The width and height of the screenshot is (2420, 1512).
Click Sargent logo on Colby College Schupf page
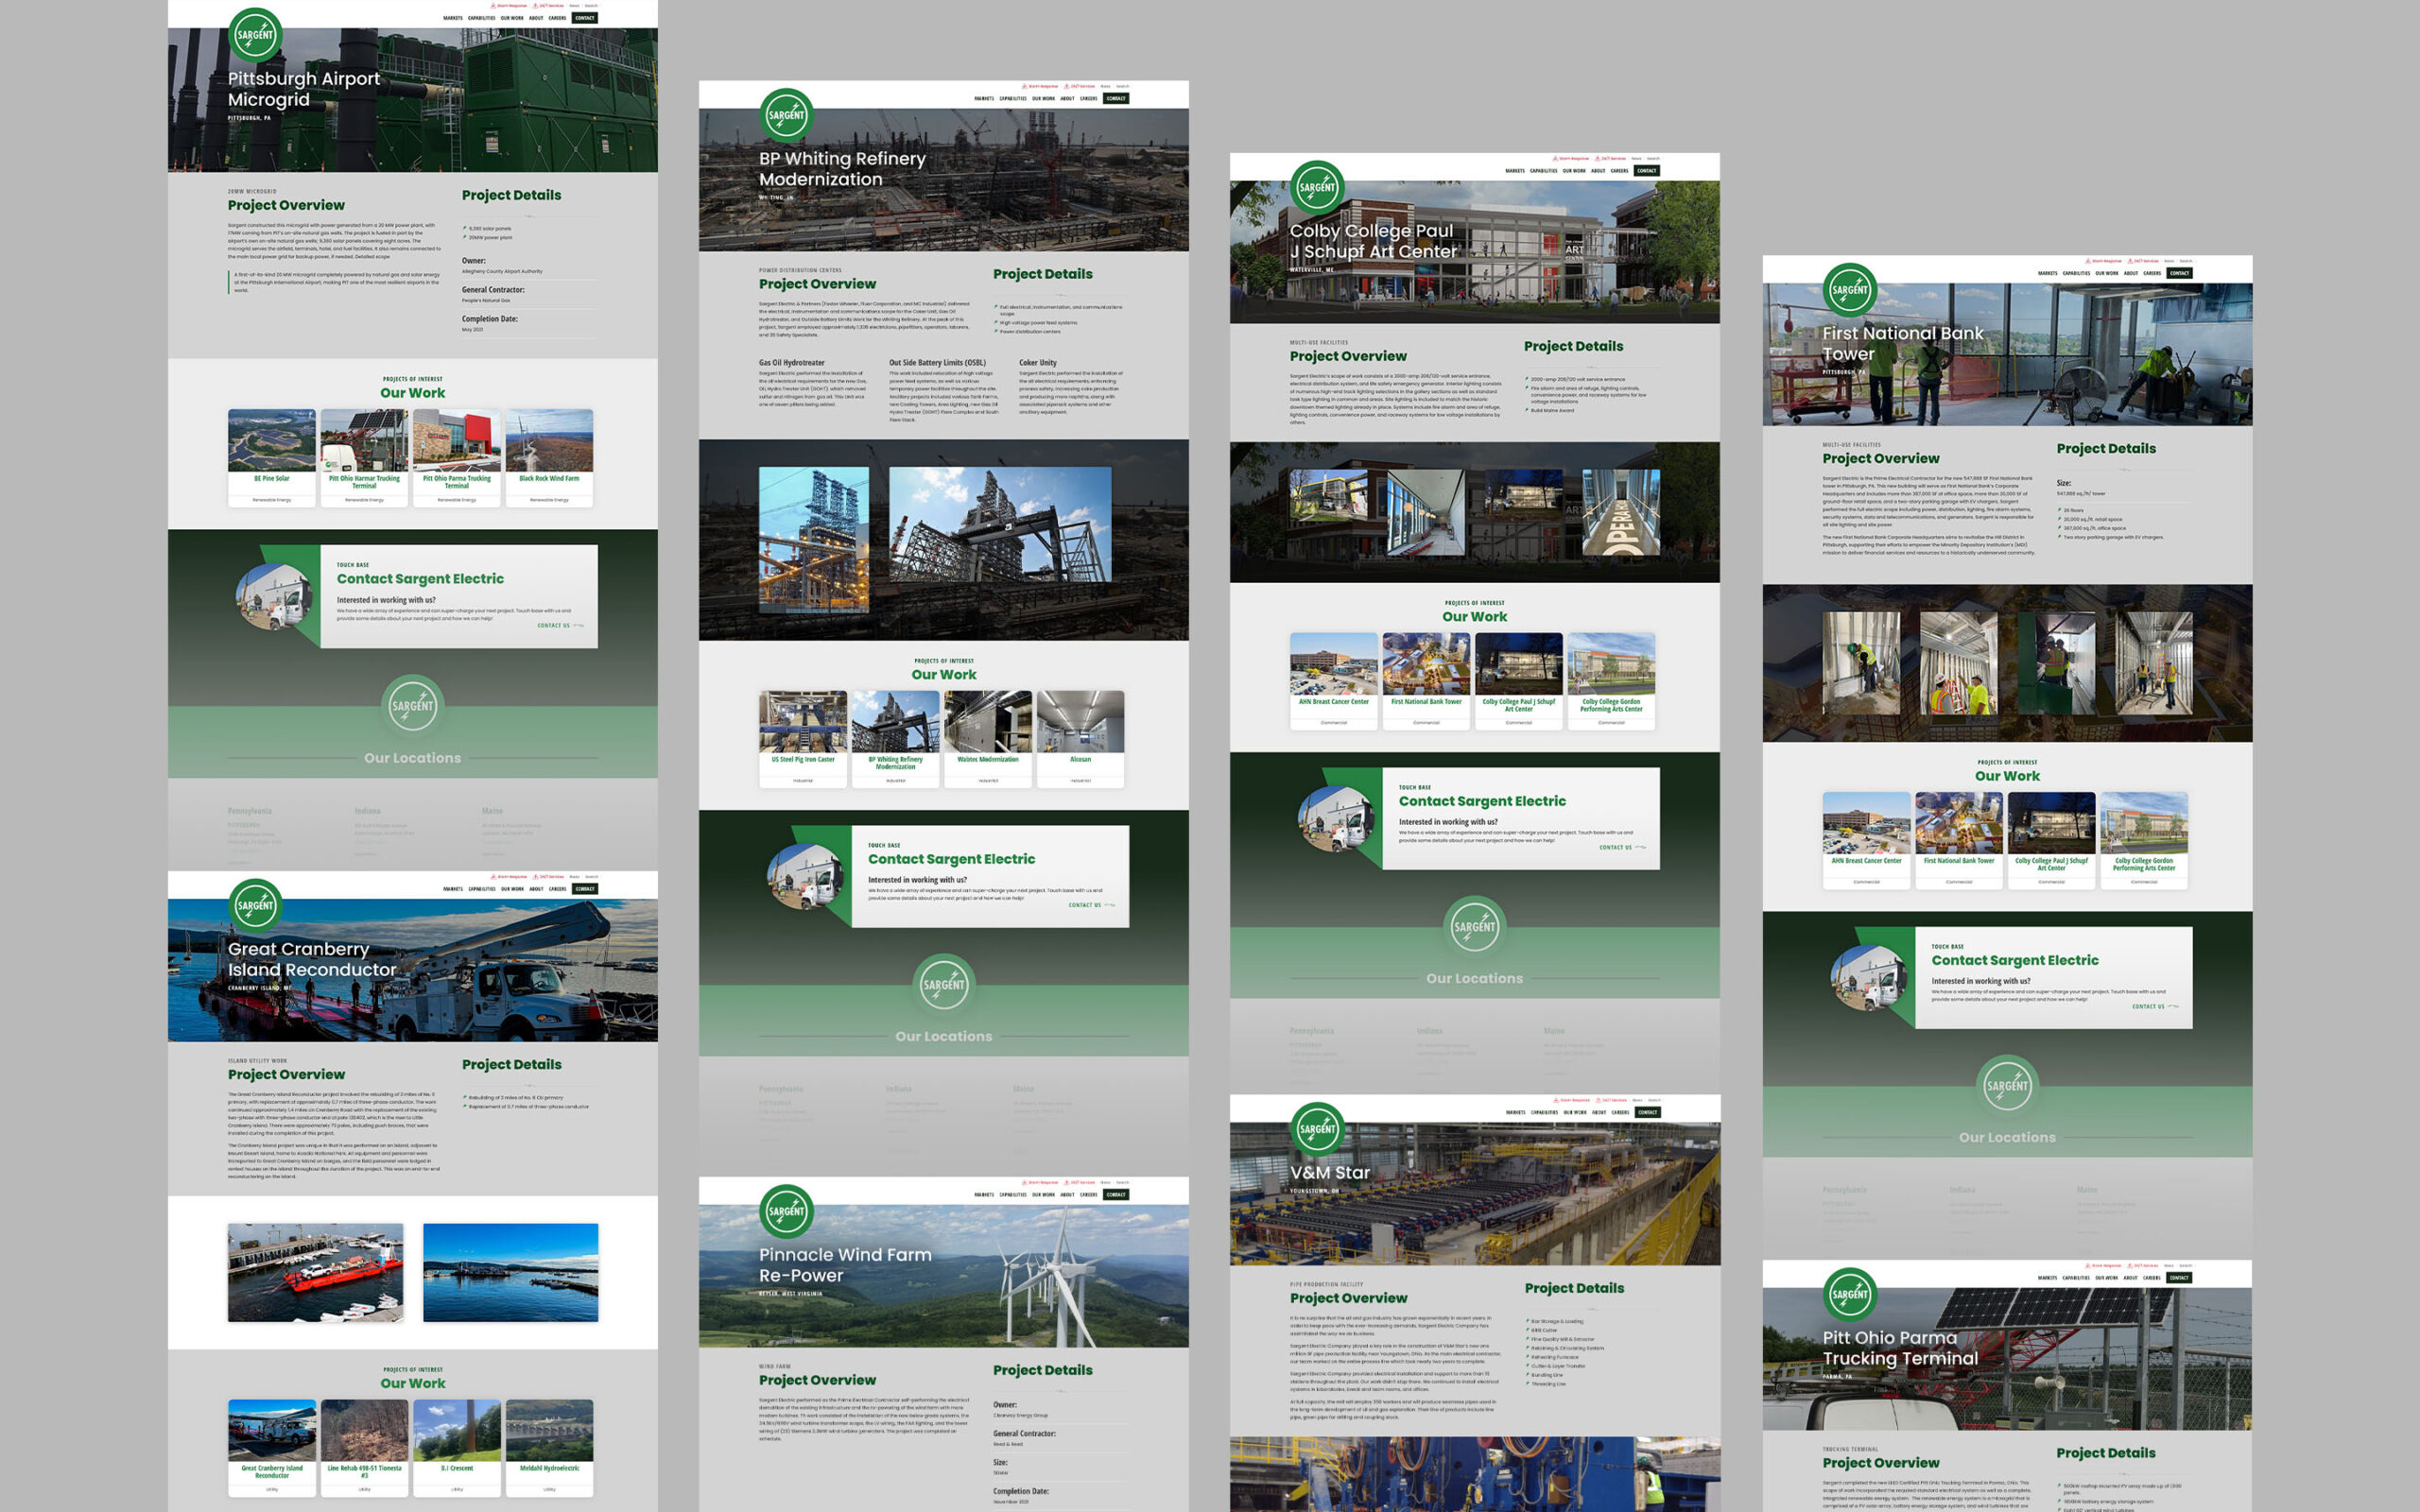(1317, 187)
